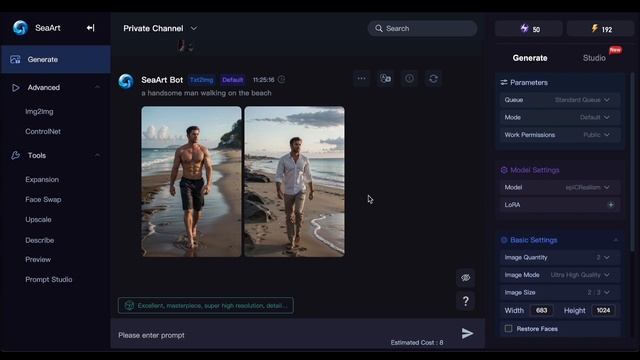
Task: Open the shirtless man beach image
Action: [x=191, y=182]
